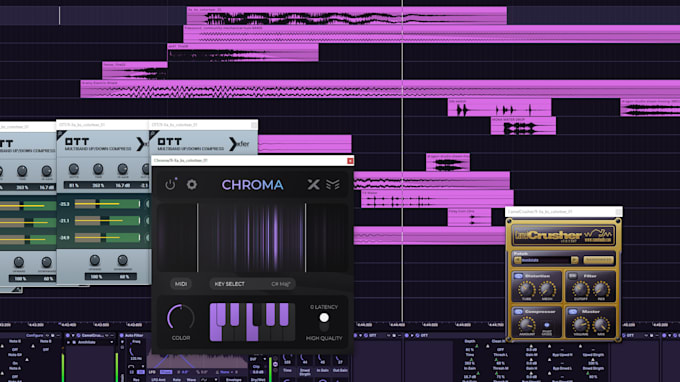The height and width of the screenshot is (382, 680).
Task: Toggle Phat Mode in CamelCrusher compressor
Action: click(547, 325)
